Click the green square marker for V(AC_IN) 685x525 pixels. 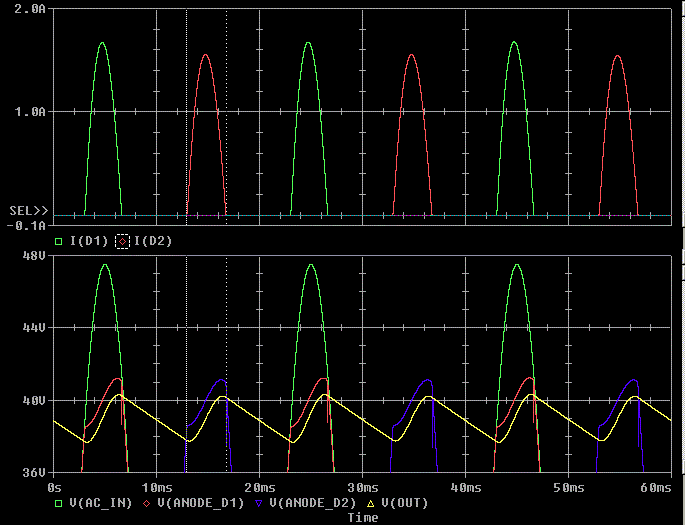pos(59,503)
